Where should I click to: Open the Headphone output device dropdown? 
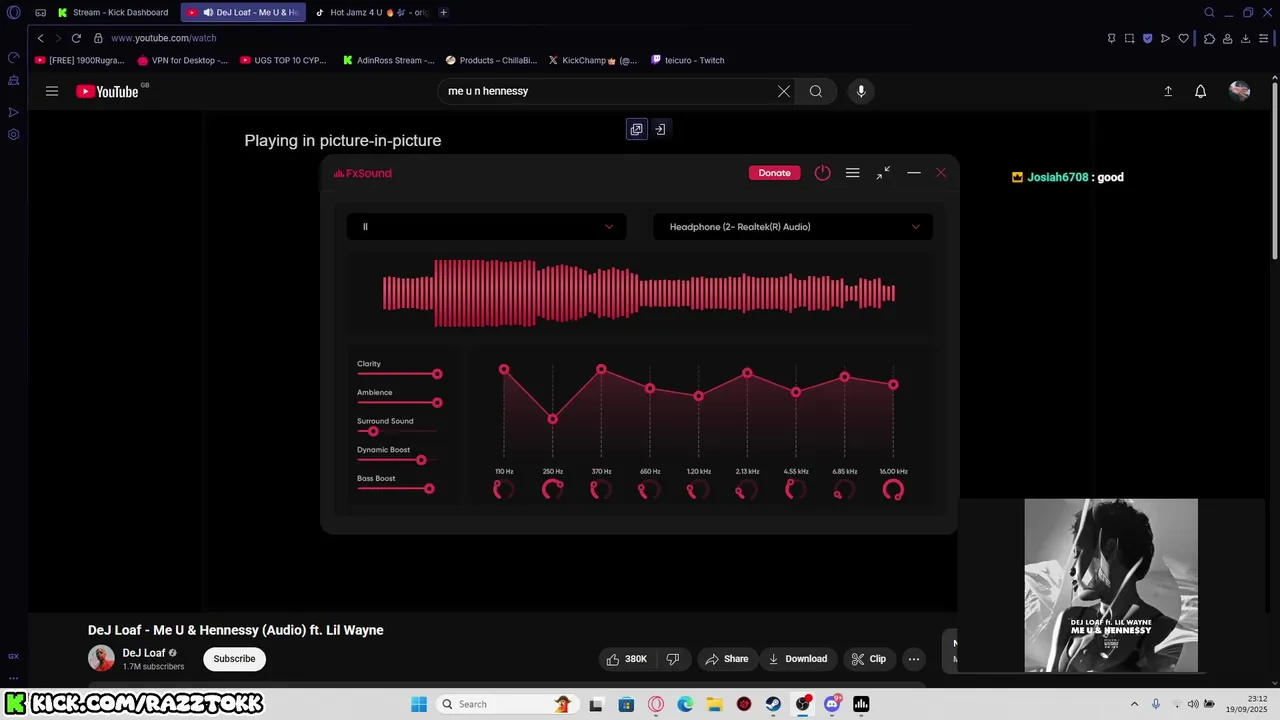(793, 227)
